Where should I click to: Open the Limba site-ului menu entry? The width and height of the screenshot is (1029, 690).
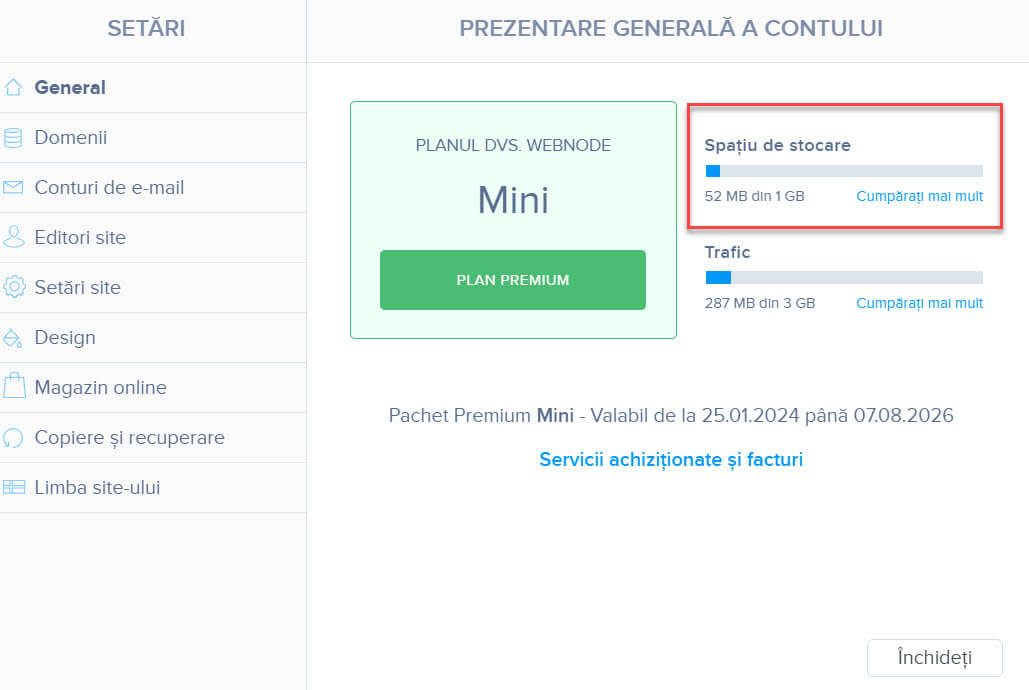coord(153,487)
